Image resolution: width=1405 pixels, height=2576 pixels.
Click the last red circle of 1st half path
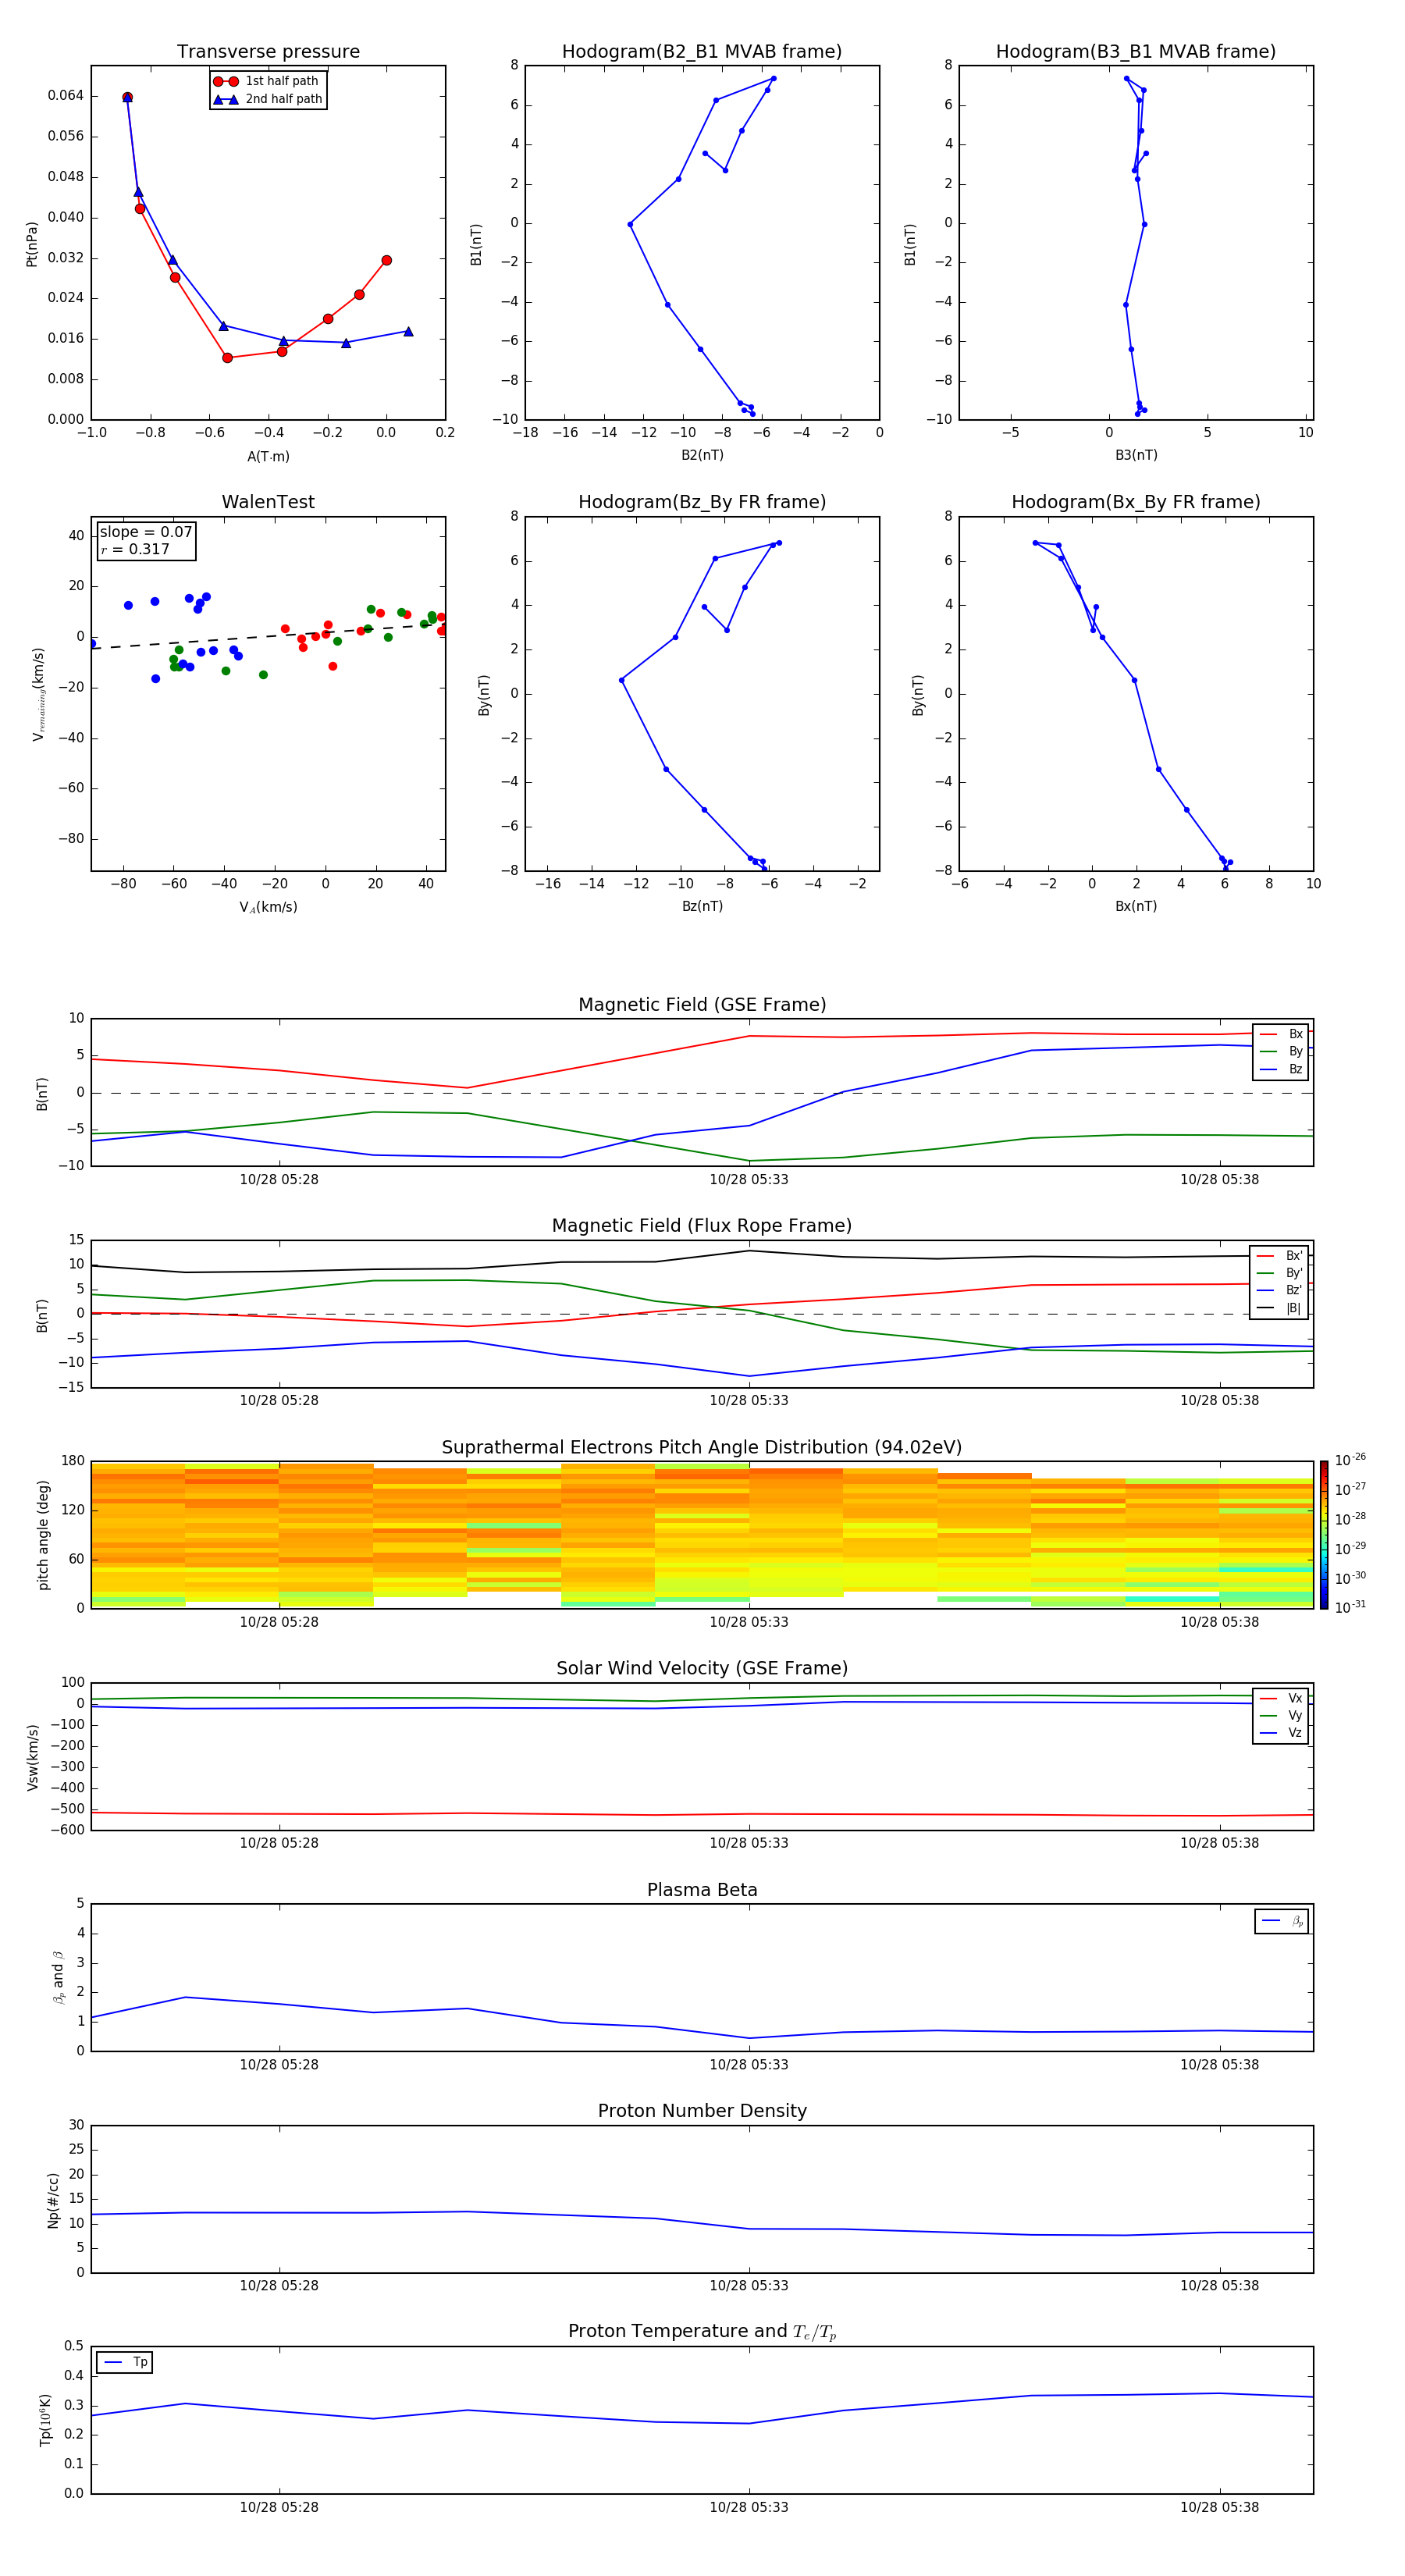coord(386,260)
